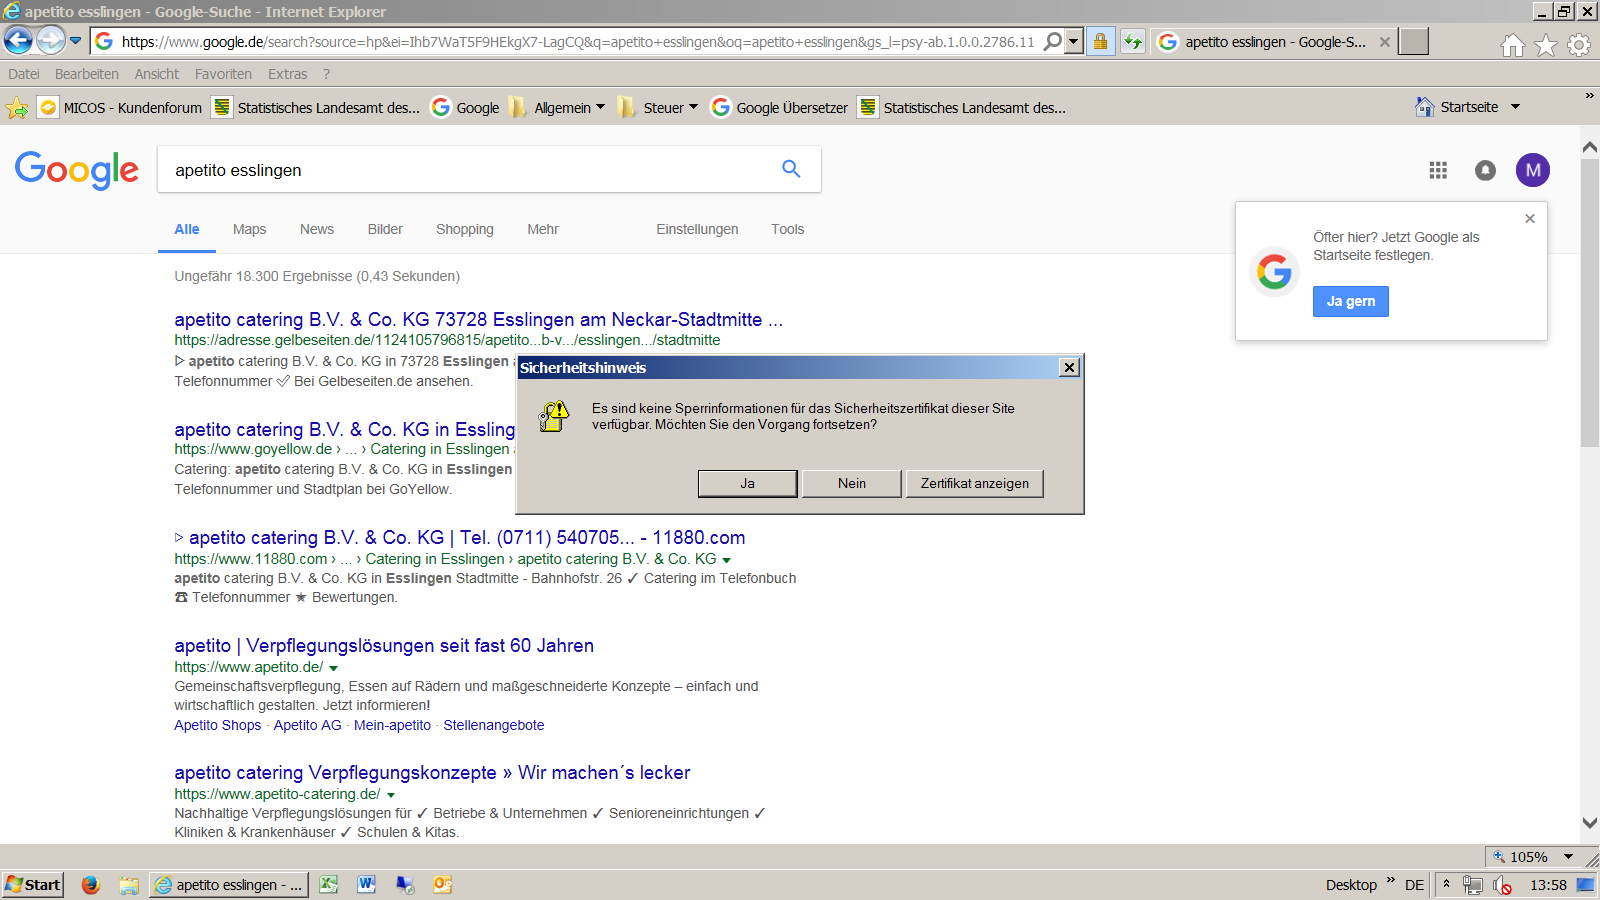The width and height of the screenshot is (1600, 900).
Task: Show more favorites bar chevron
Action: click(1589, 96)
